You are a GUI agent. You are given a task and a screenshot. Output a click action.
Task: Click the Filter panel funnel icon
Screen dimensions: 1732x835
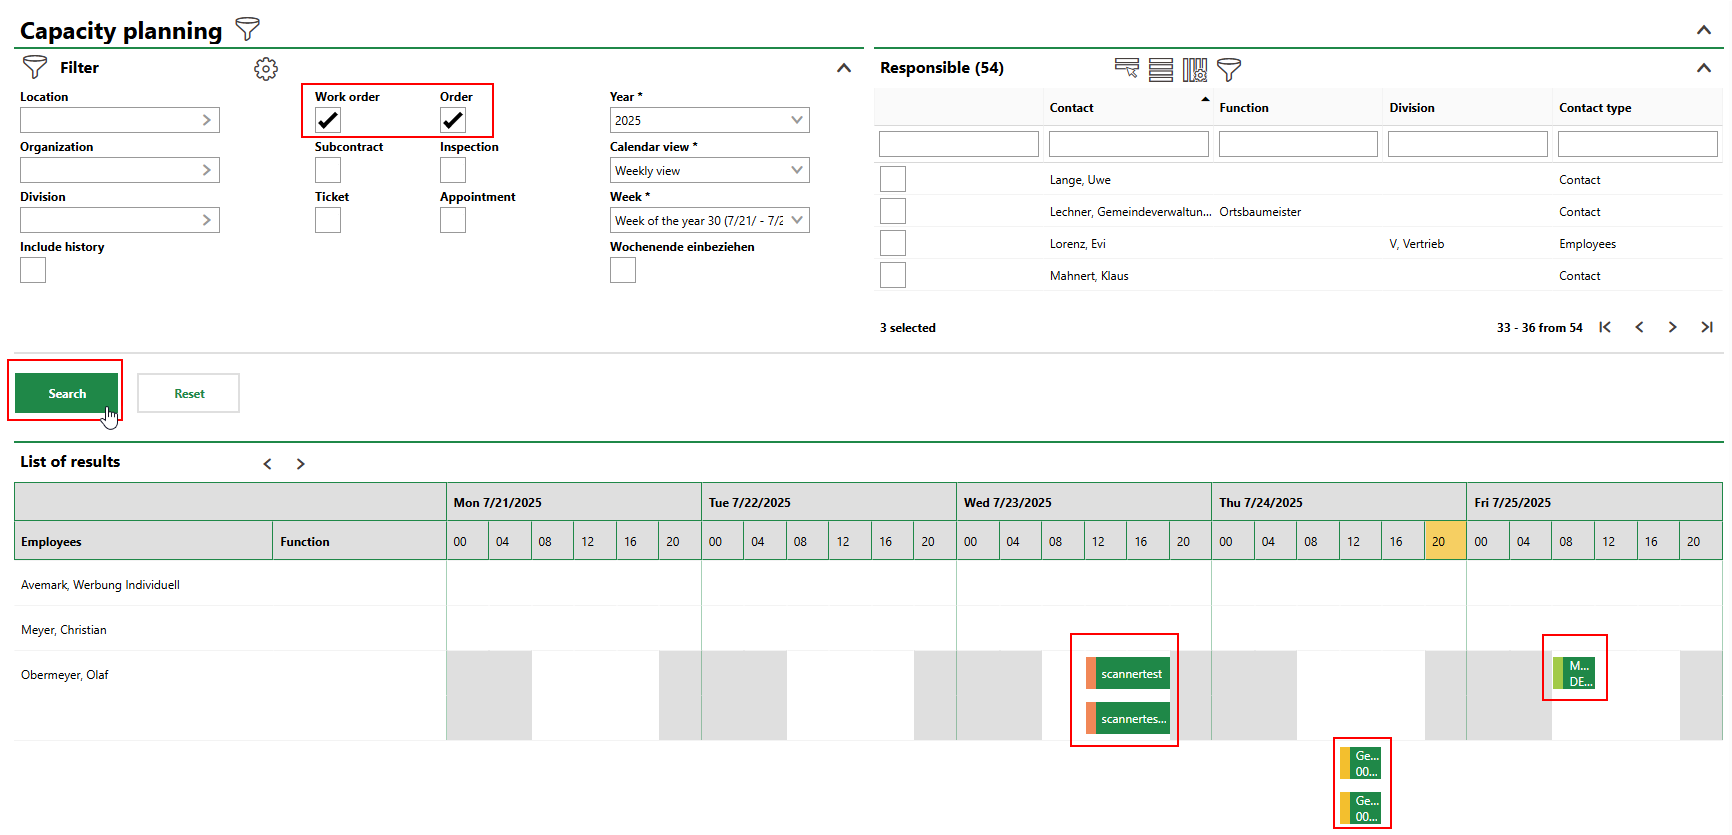[x=35, y=67]
